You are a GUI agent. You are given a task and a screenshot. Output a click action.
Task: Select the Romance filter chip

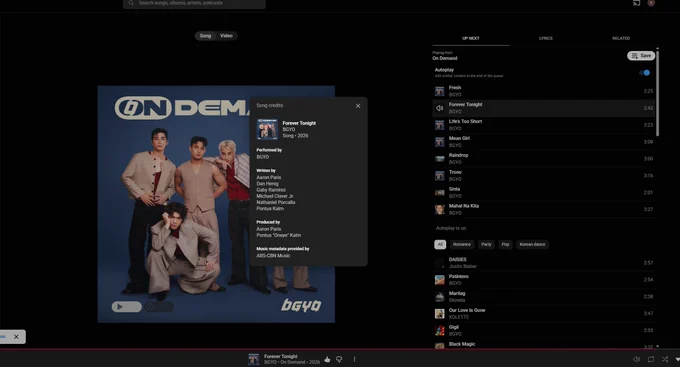pyautogui.click(x=462, y=245)
